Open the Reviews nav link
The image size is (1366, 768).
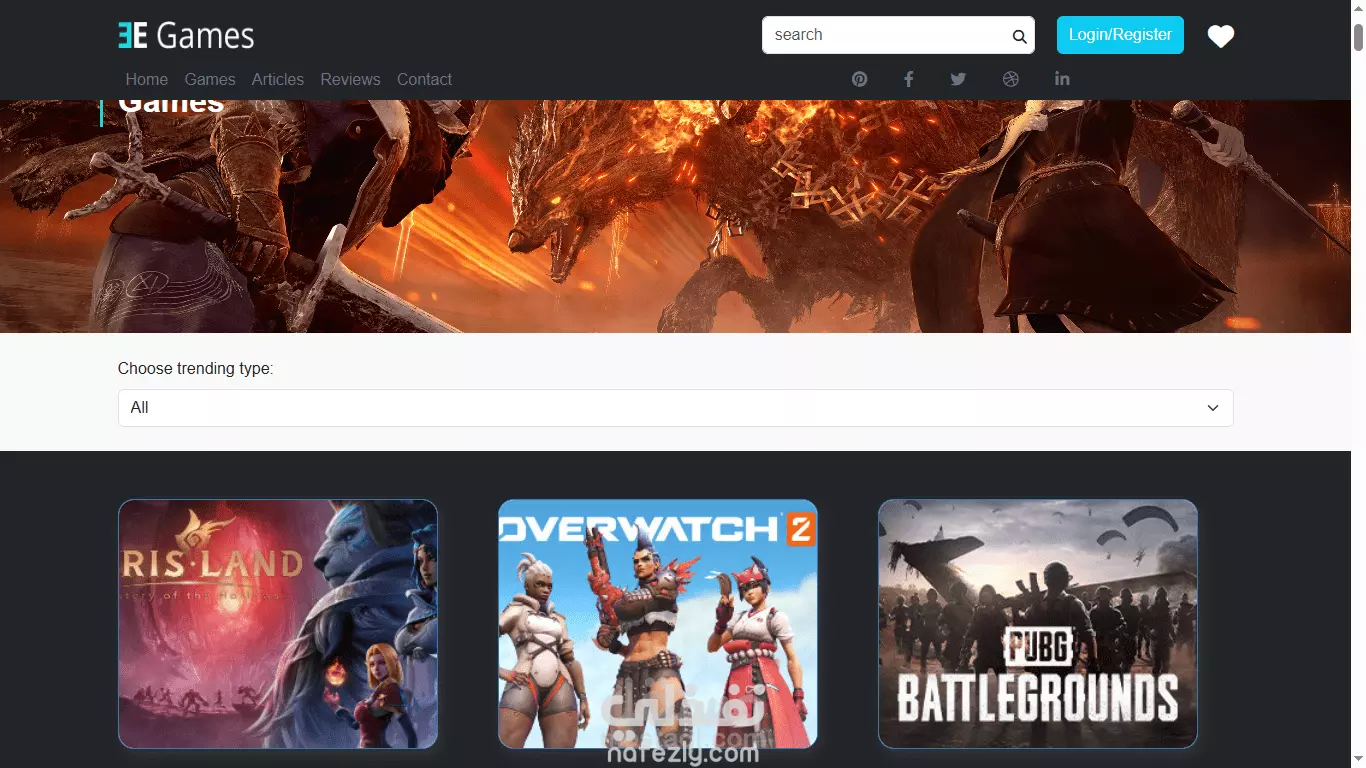click(x=350, y=79)
